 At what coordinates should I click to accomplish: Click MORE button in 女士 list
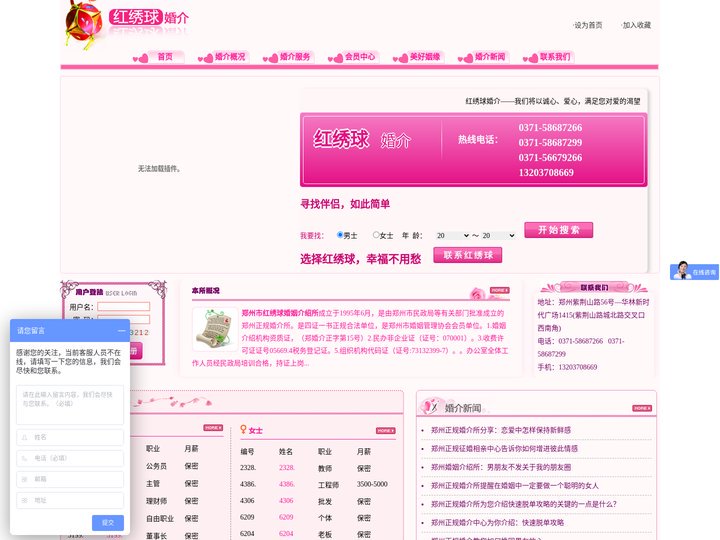coord(386,431)
